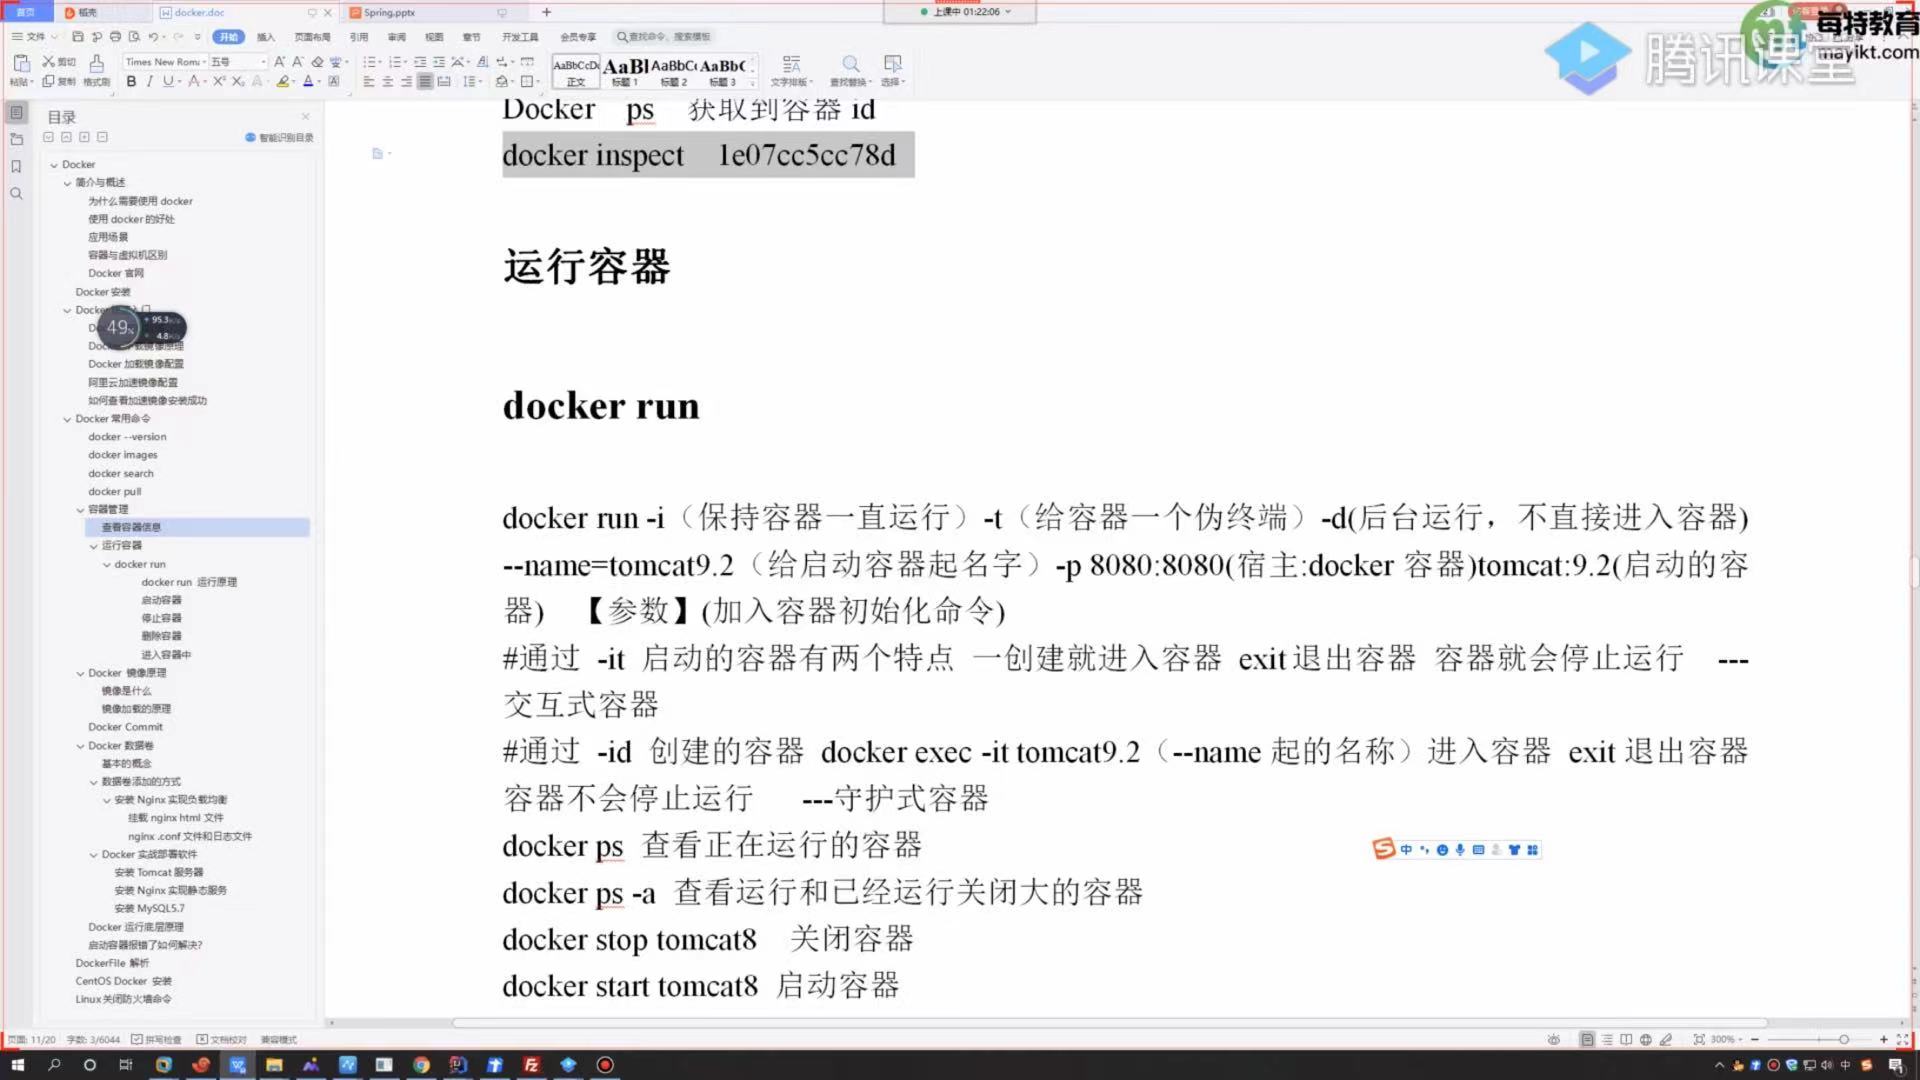The image size is (1920, 1080).
Task: Collapse the Docker 常用命令 outline section
Action: 67,419
